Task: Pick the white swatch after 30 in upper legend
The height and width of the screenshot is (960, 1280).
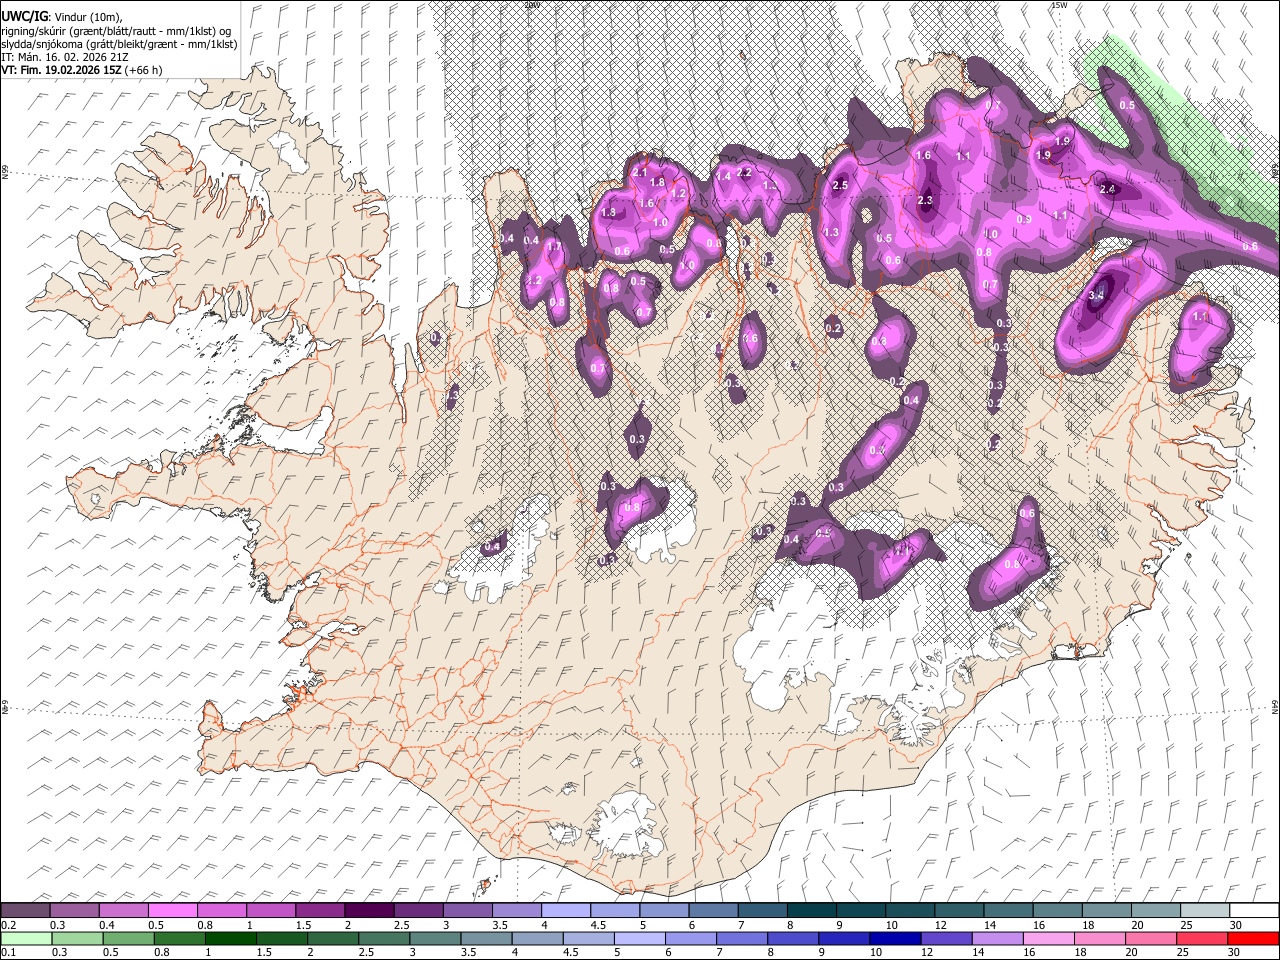Action: [1253, 911]
